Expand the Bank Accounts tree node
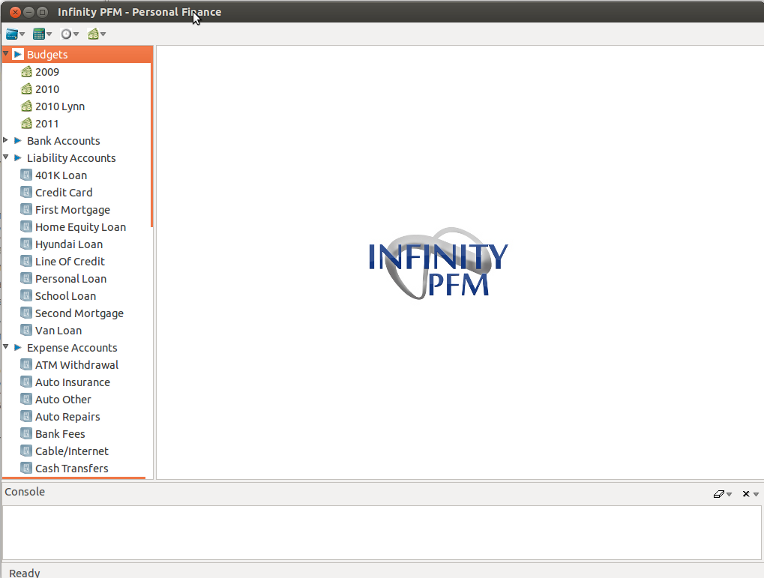 (6, 140)
